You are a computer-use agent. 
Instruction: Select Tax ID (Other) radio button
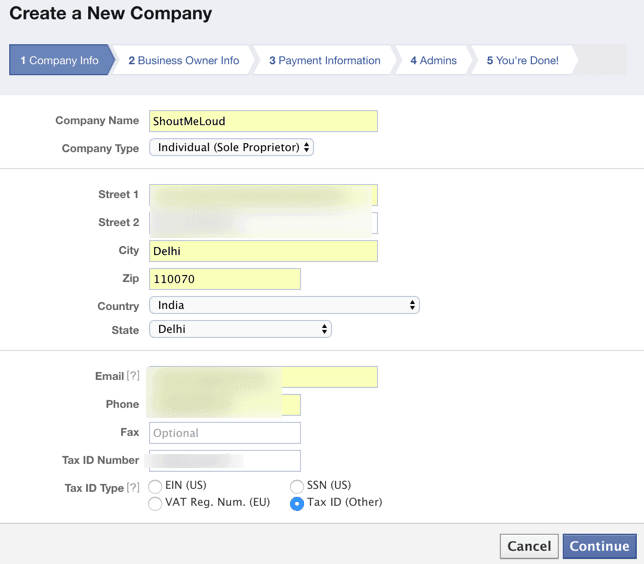point(297,503)
